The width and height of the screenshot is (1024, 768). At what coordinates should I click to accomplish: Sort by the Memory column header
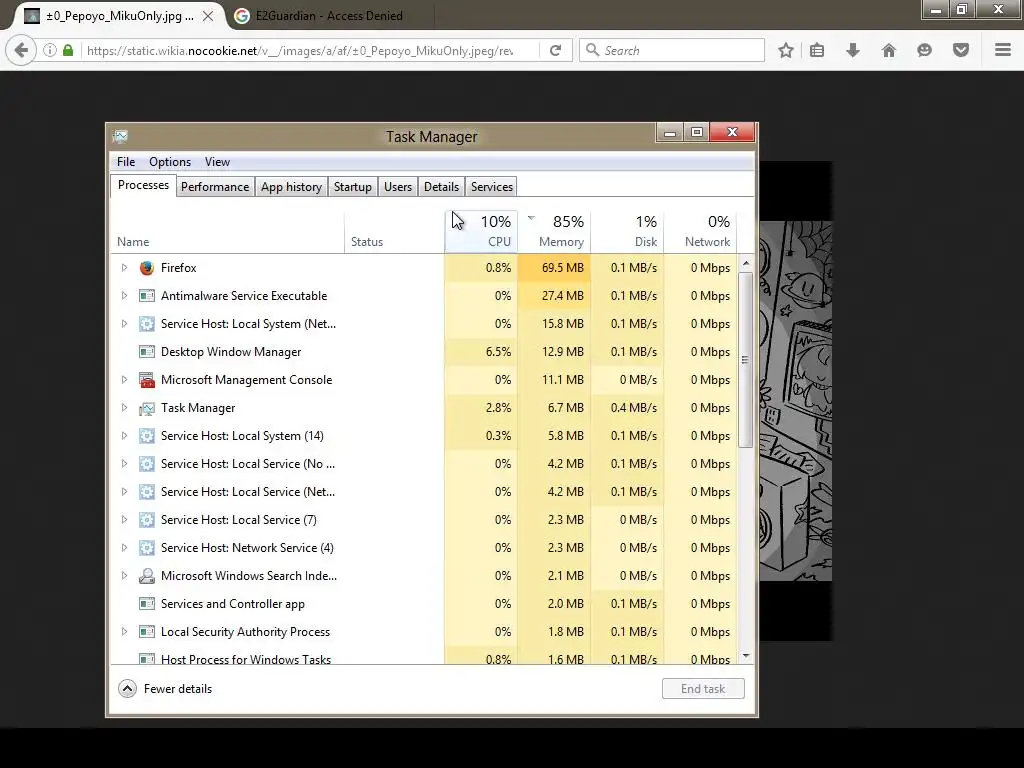pyautogui.click(x=554, y=231)
